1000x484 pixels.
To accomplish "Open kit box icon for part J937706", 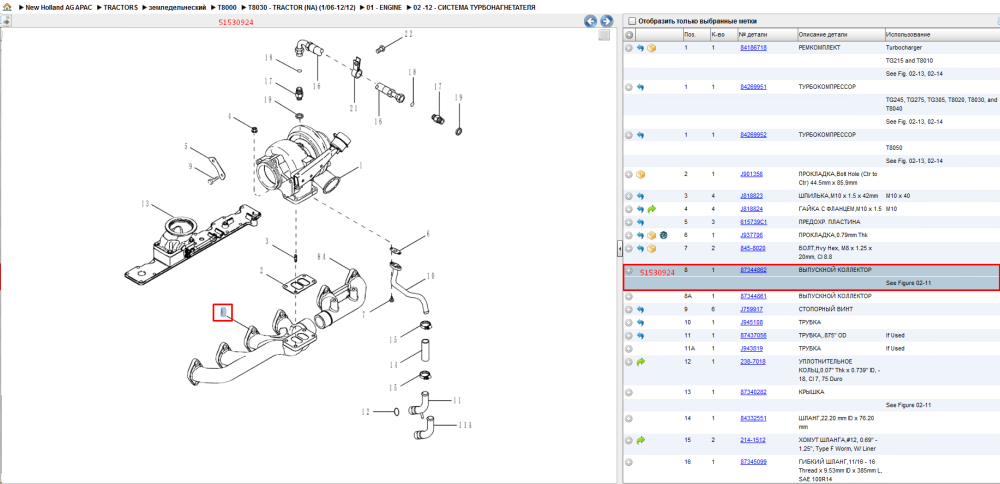I will 651,235.
